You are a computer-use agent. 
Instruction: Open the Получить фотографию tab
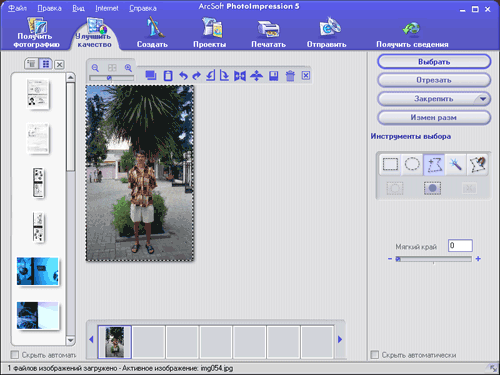tap(36, 33)
